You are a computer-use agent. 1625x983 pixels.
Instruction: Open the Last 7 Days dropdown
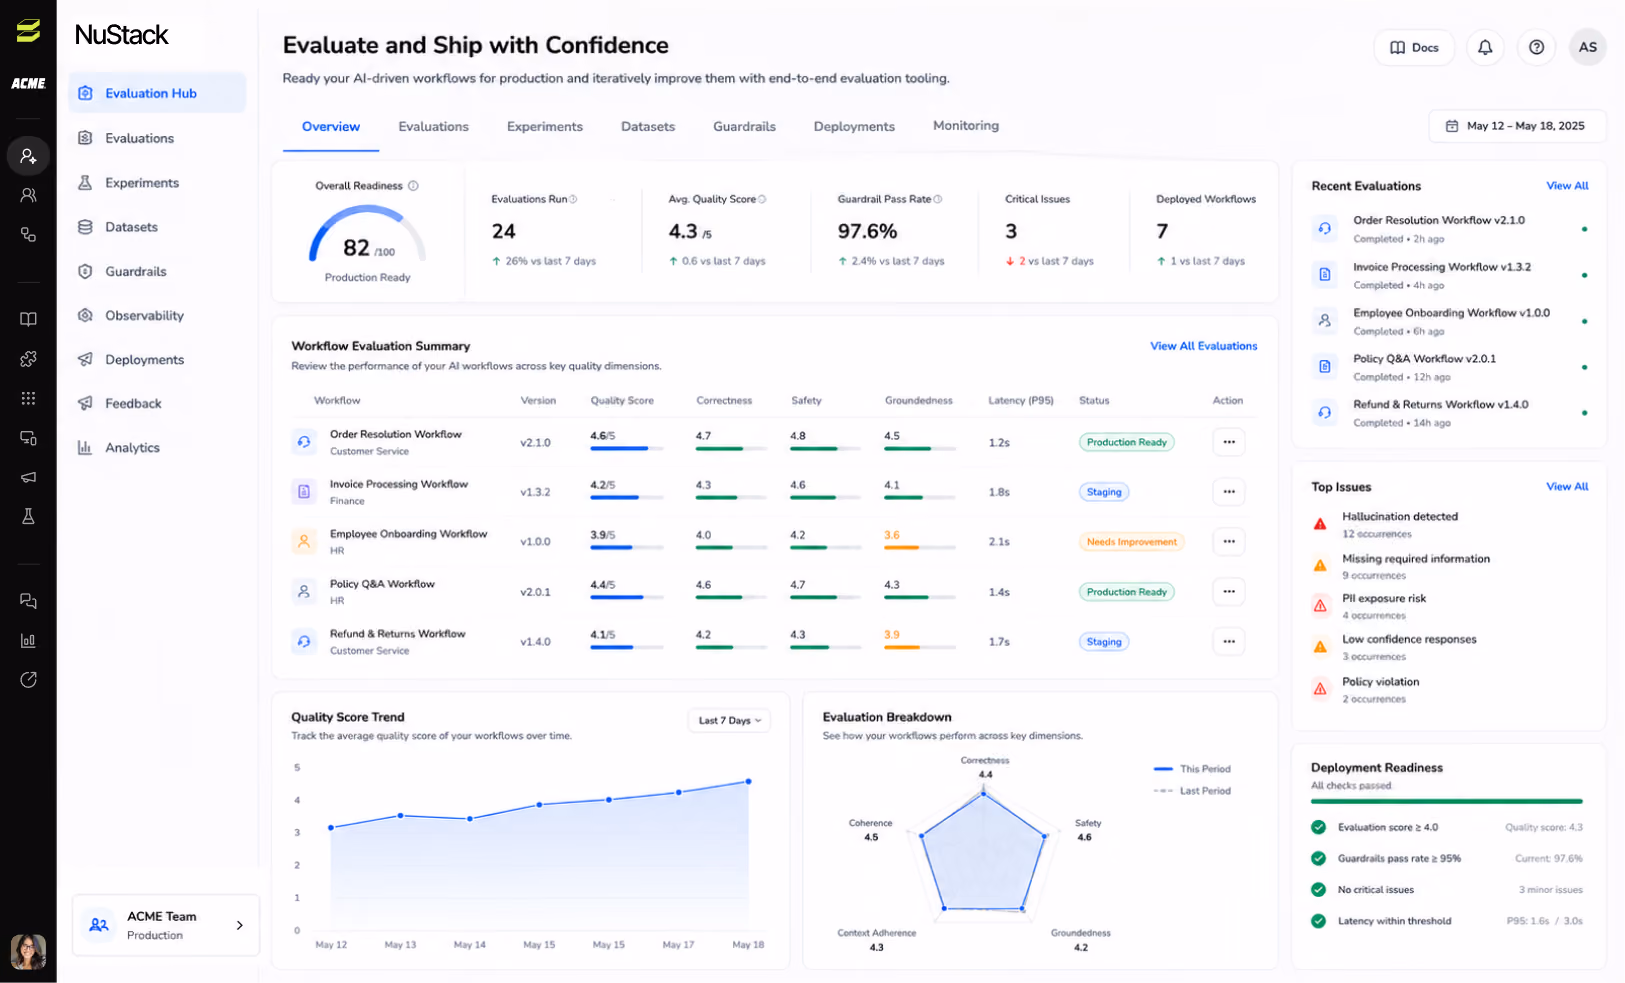pyautogui.click(x=729, y=720)
